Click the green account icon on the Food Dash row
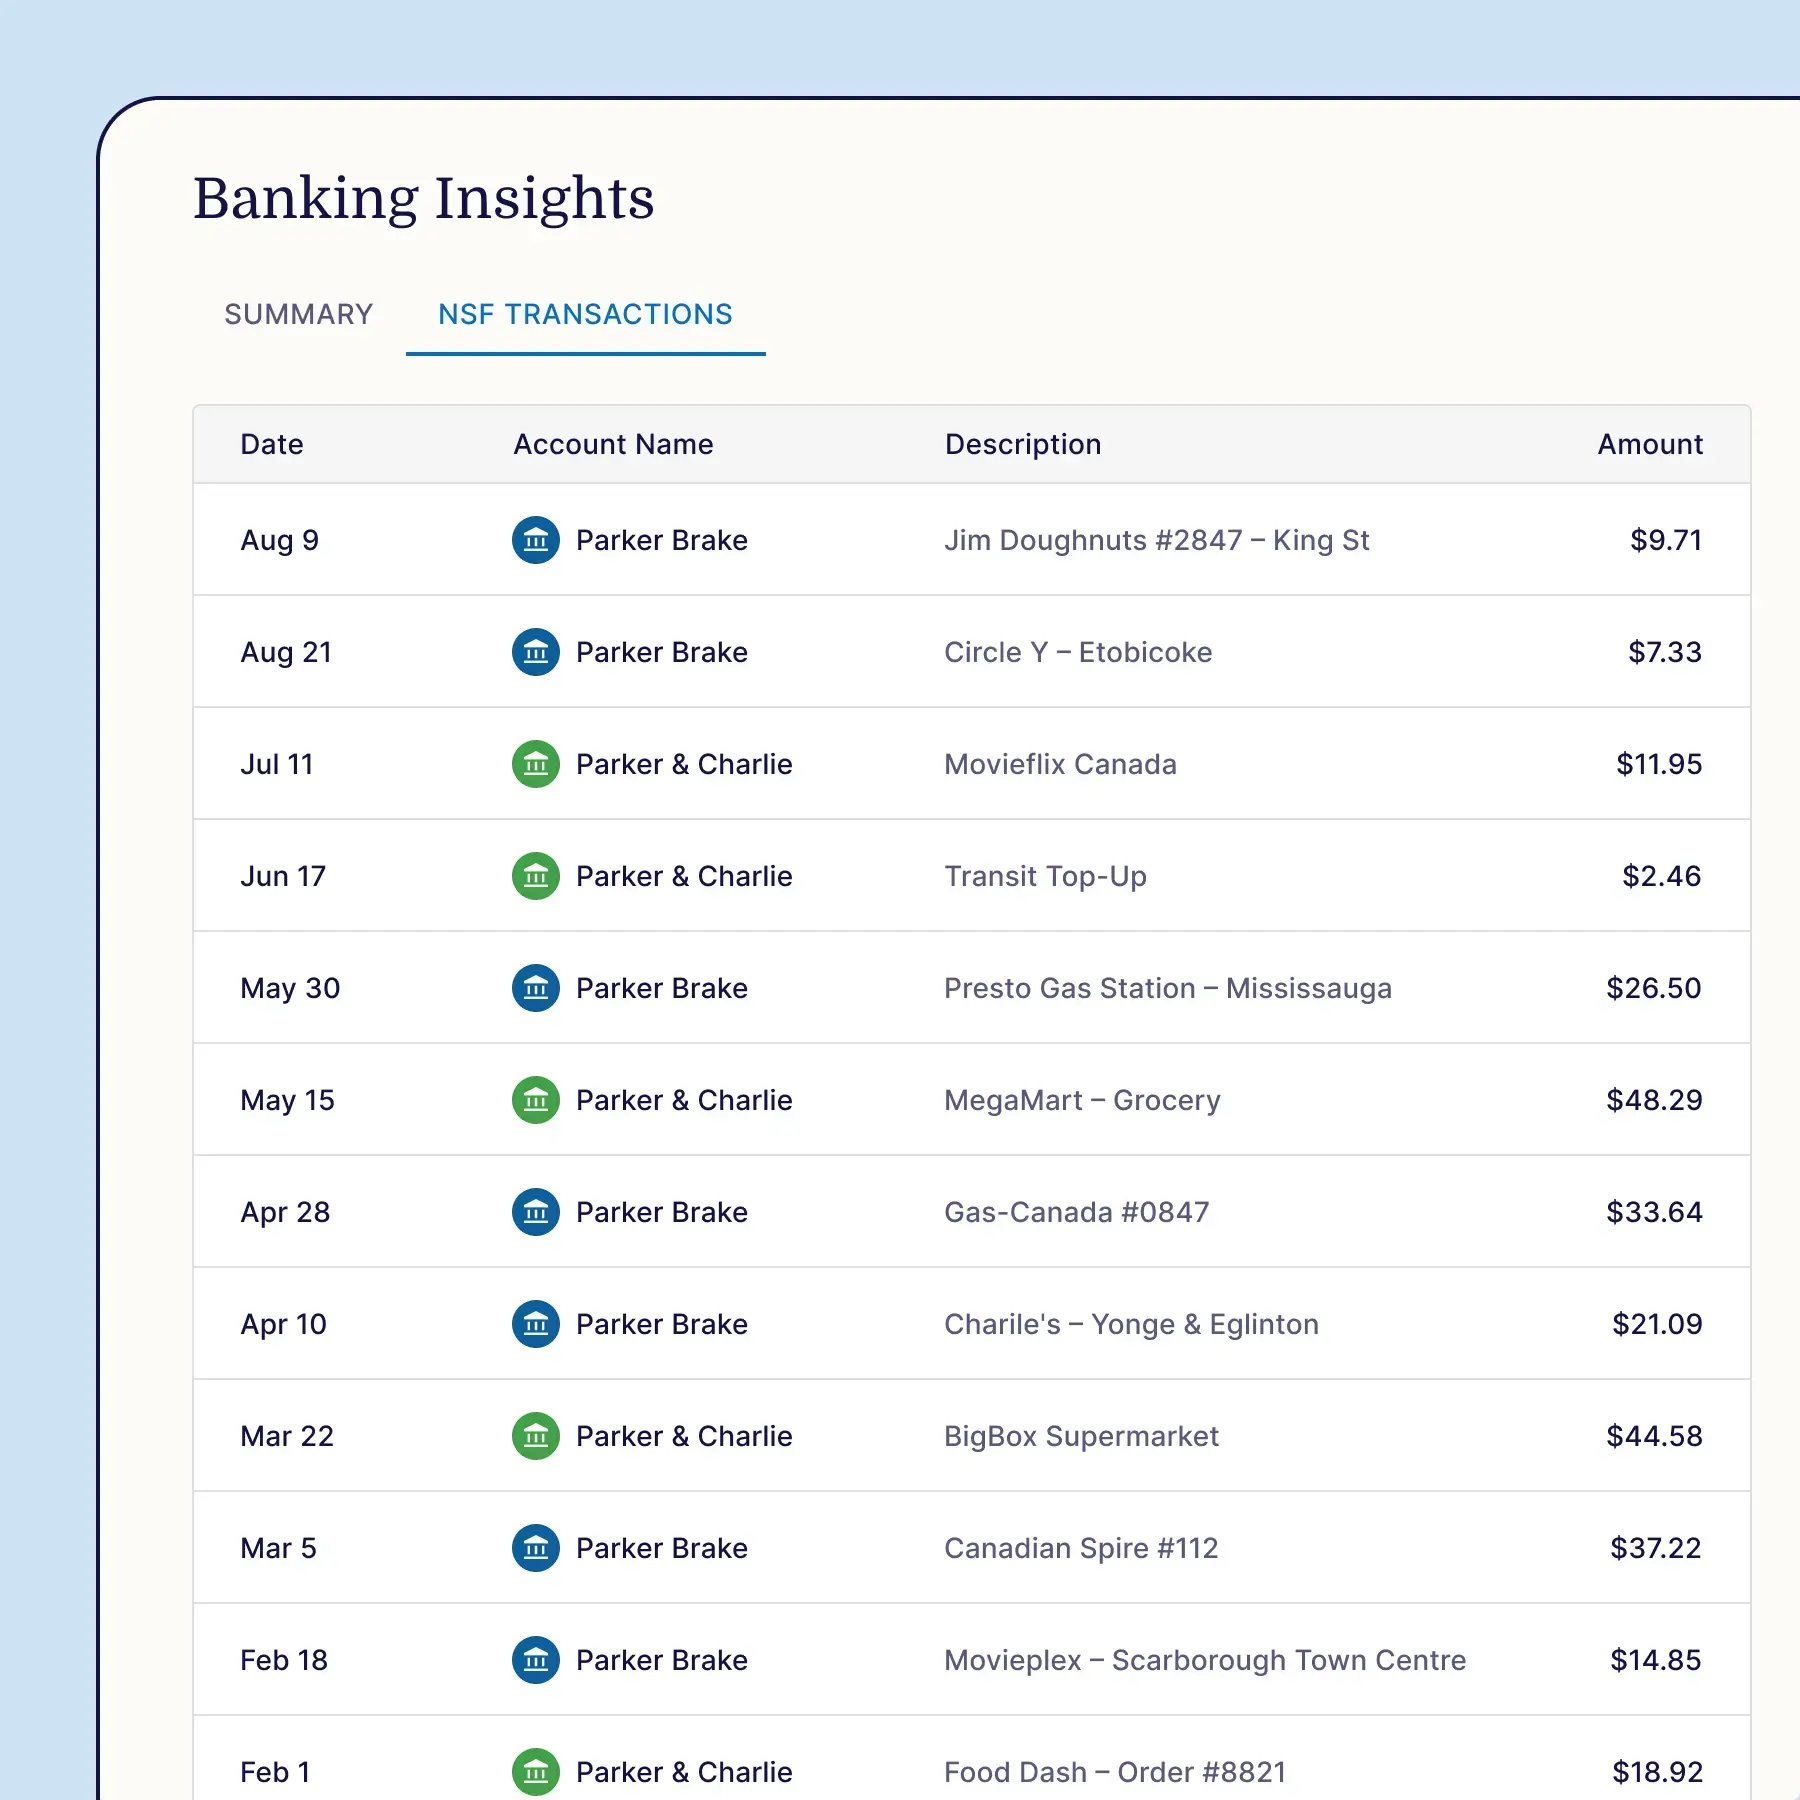The width and height of the screenshot is (1800, 1800). click(536, 1772)
